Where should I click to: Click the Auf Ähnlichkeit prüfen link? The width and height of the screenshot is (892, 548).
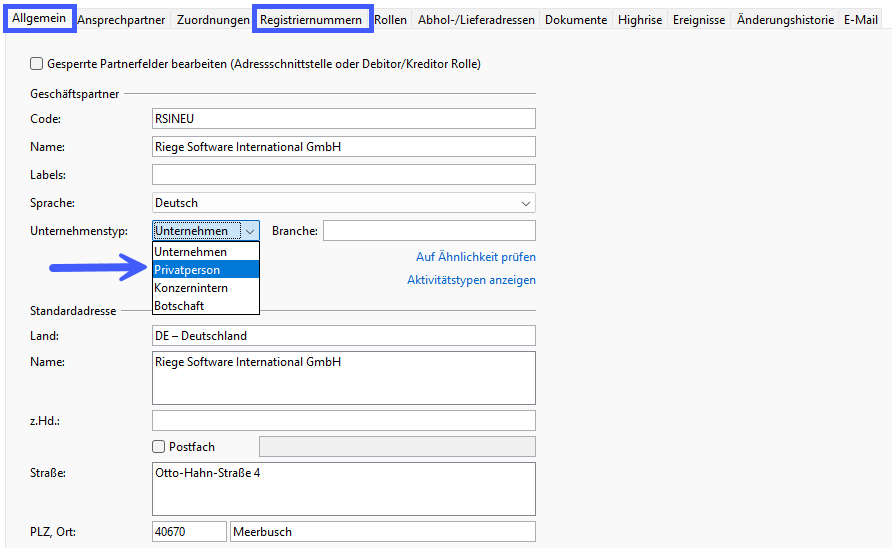click(476, 257)
